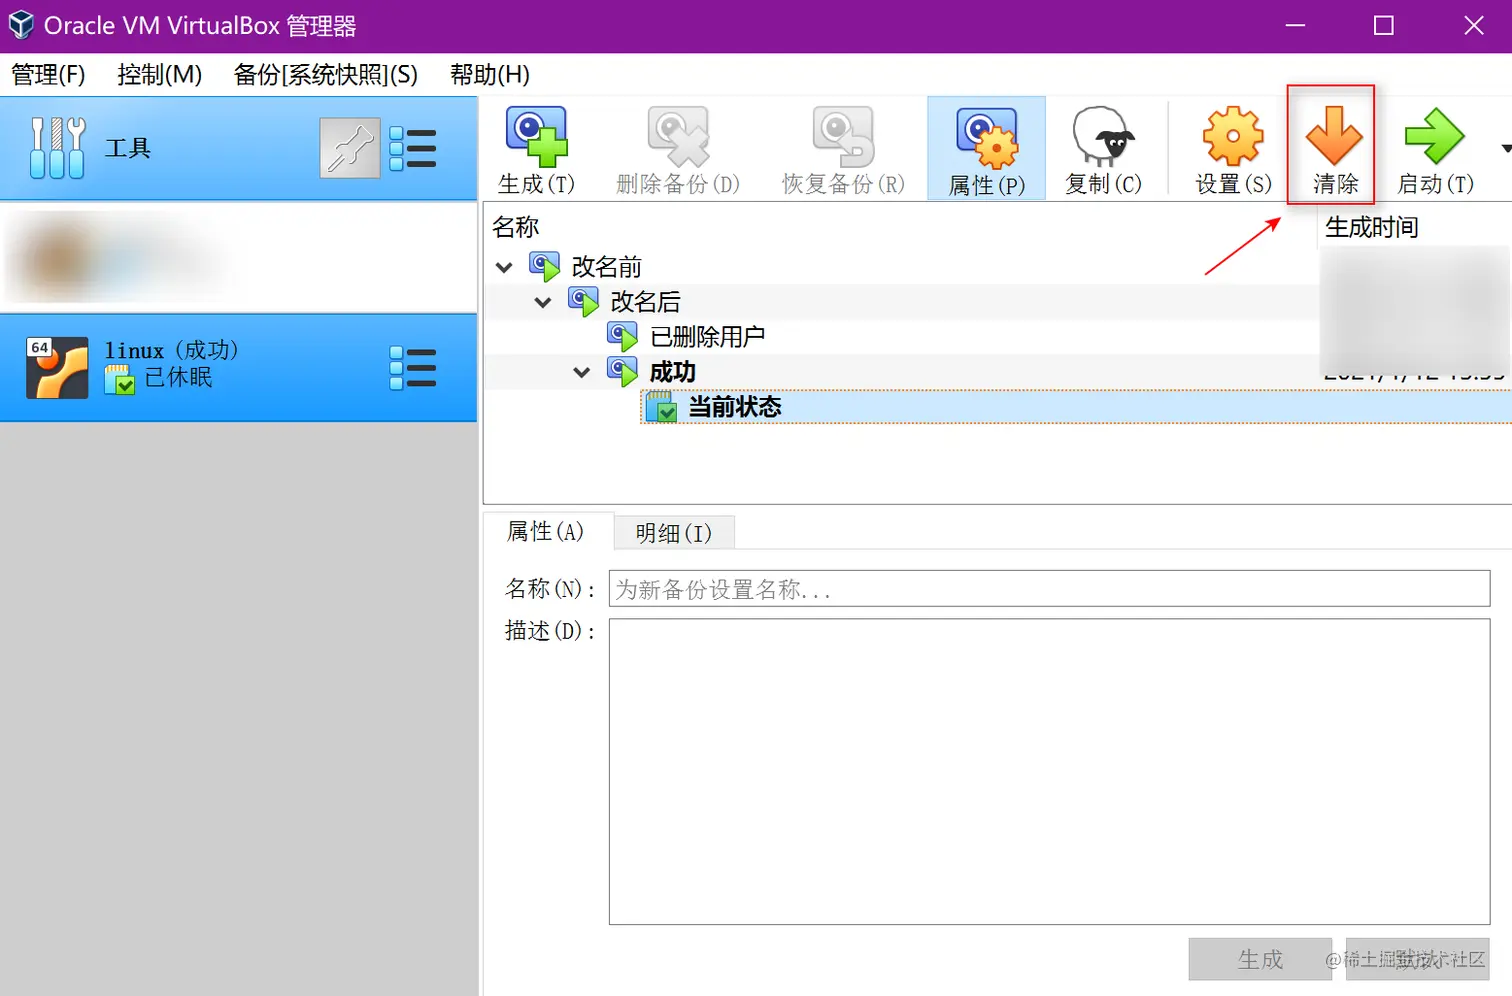This screenshot has height=996, width=1512.
Task: Click the 删除备份(D) toolbar icon
Action: point(678,137)
